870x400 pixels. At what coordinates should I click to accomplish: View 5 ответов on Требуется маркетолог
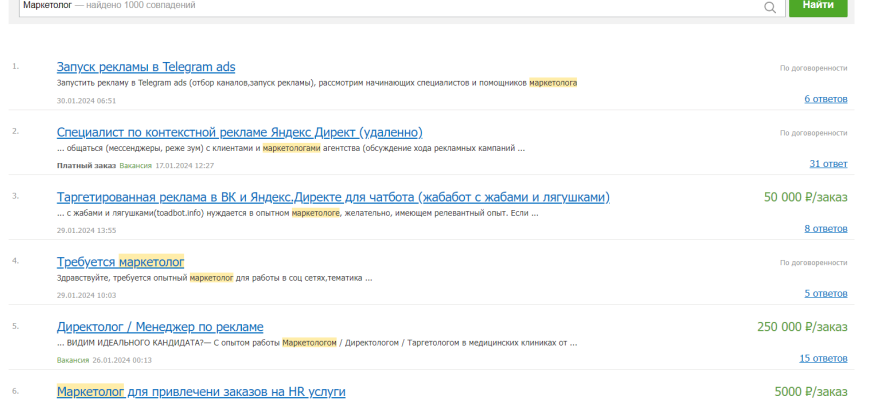coord(825,294)
